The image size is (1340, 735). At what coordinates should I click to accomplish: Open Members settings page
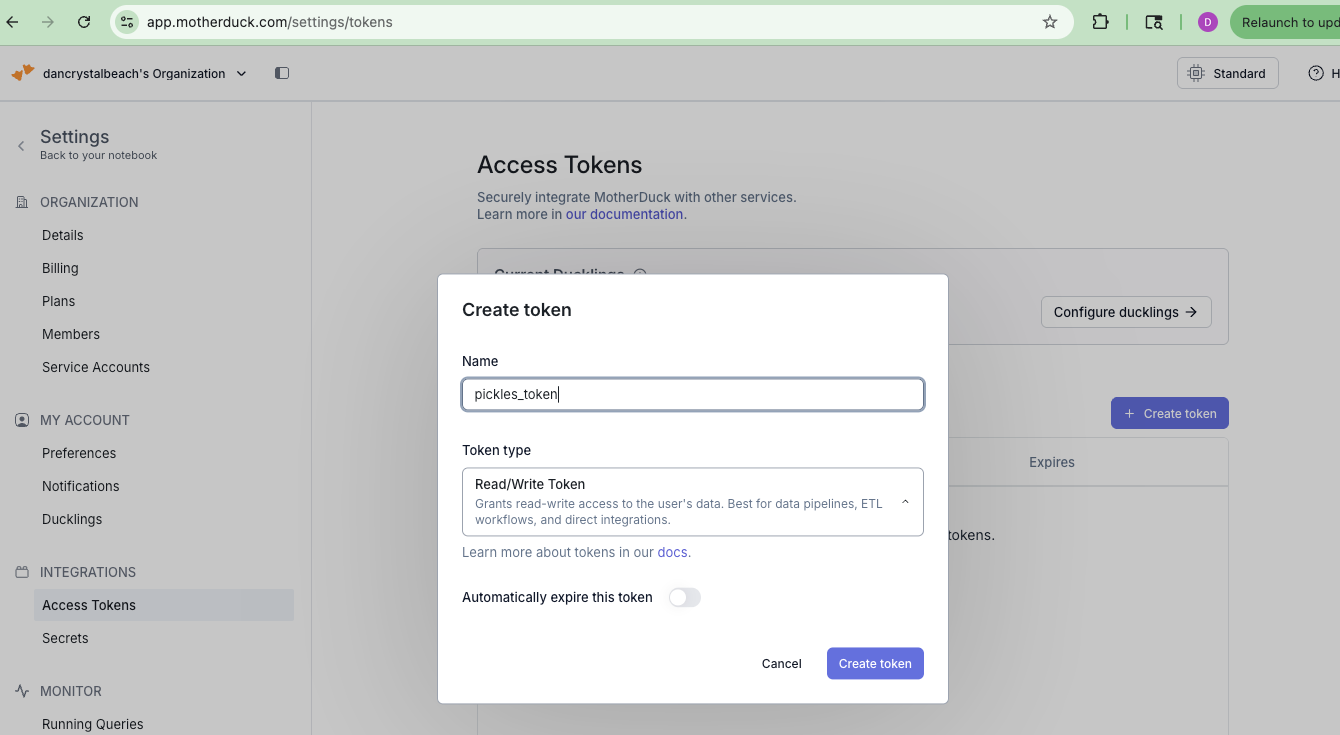[71, 334]
